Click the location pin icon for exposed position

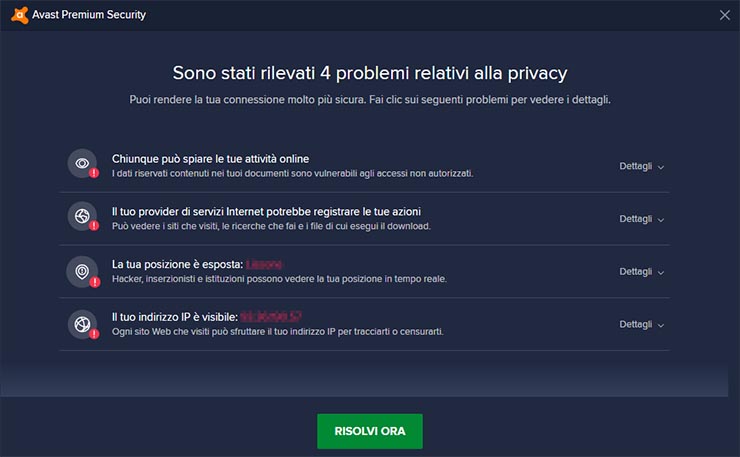coord(81,269)
